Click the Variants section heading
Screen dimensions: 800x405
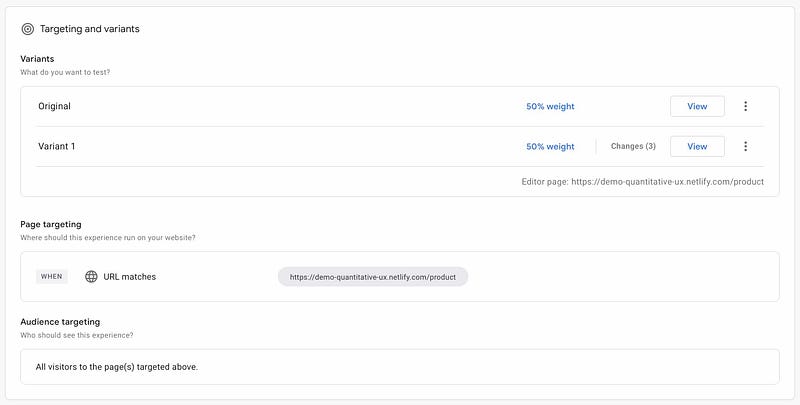[x=37, y=59]
